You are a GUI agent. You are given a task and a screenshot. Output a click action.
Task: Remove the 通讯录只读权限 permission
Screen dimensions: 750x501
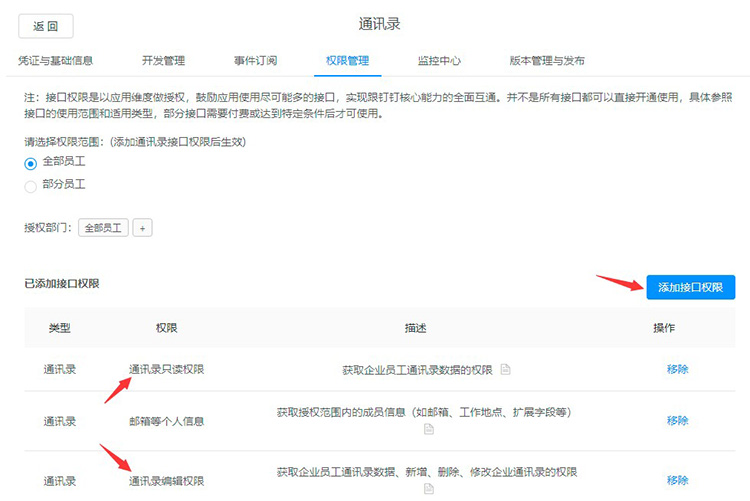[x=677, y=369]
